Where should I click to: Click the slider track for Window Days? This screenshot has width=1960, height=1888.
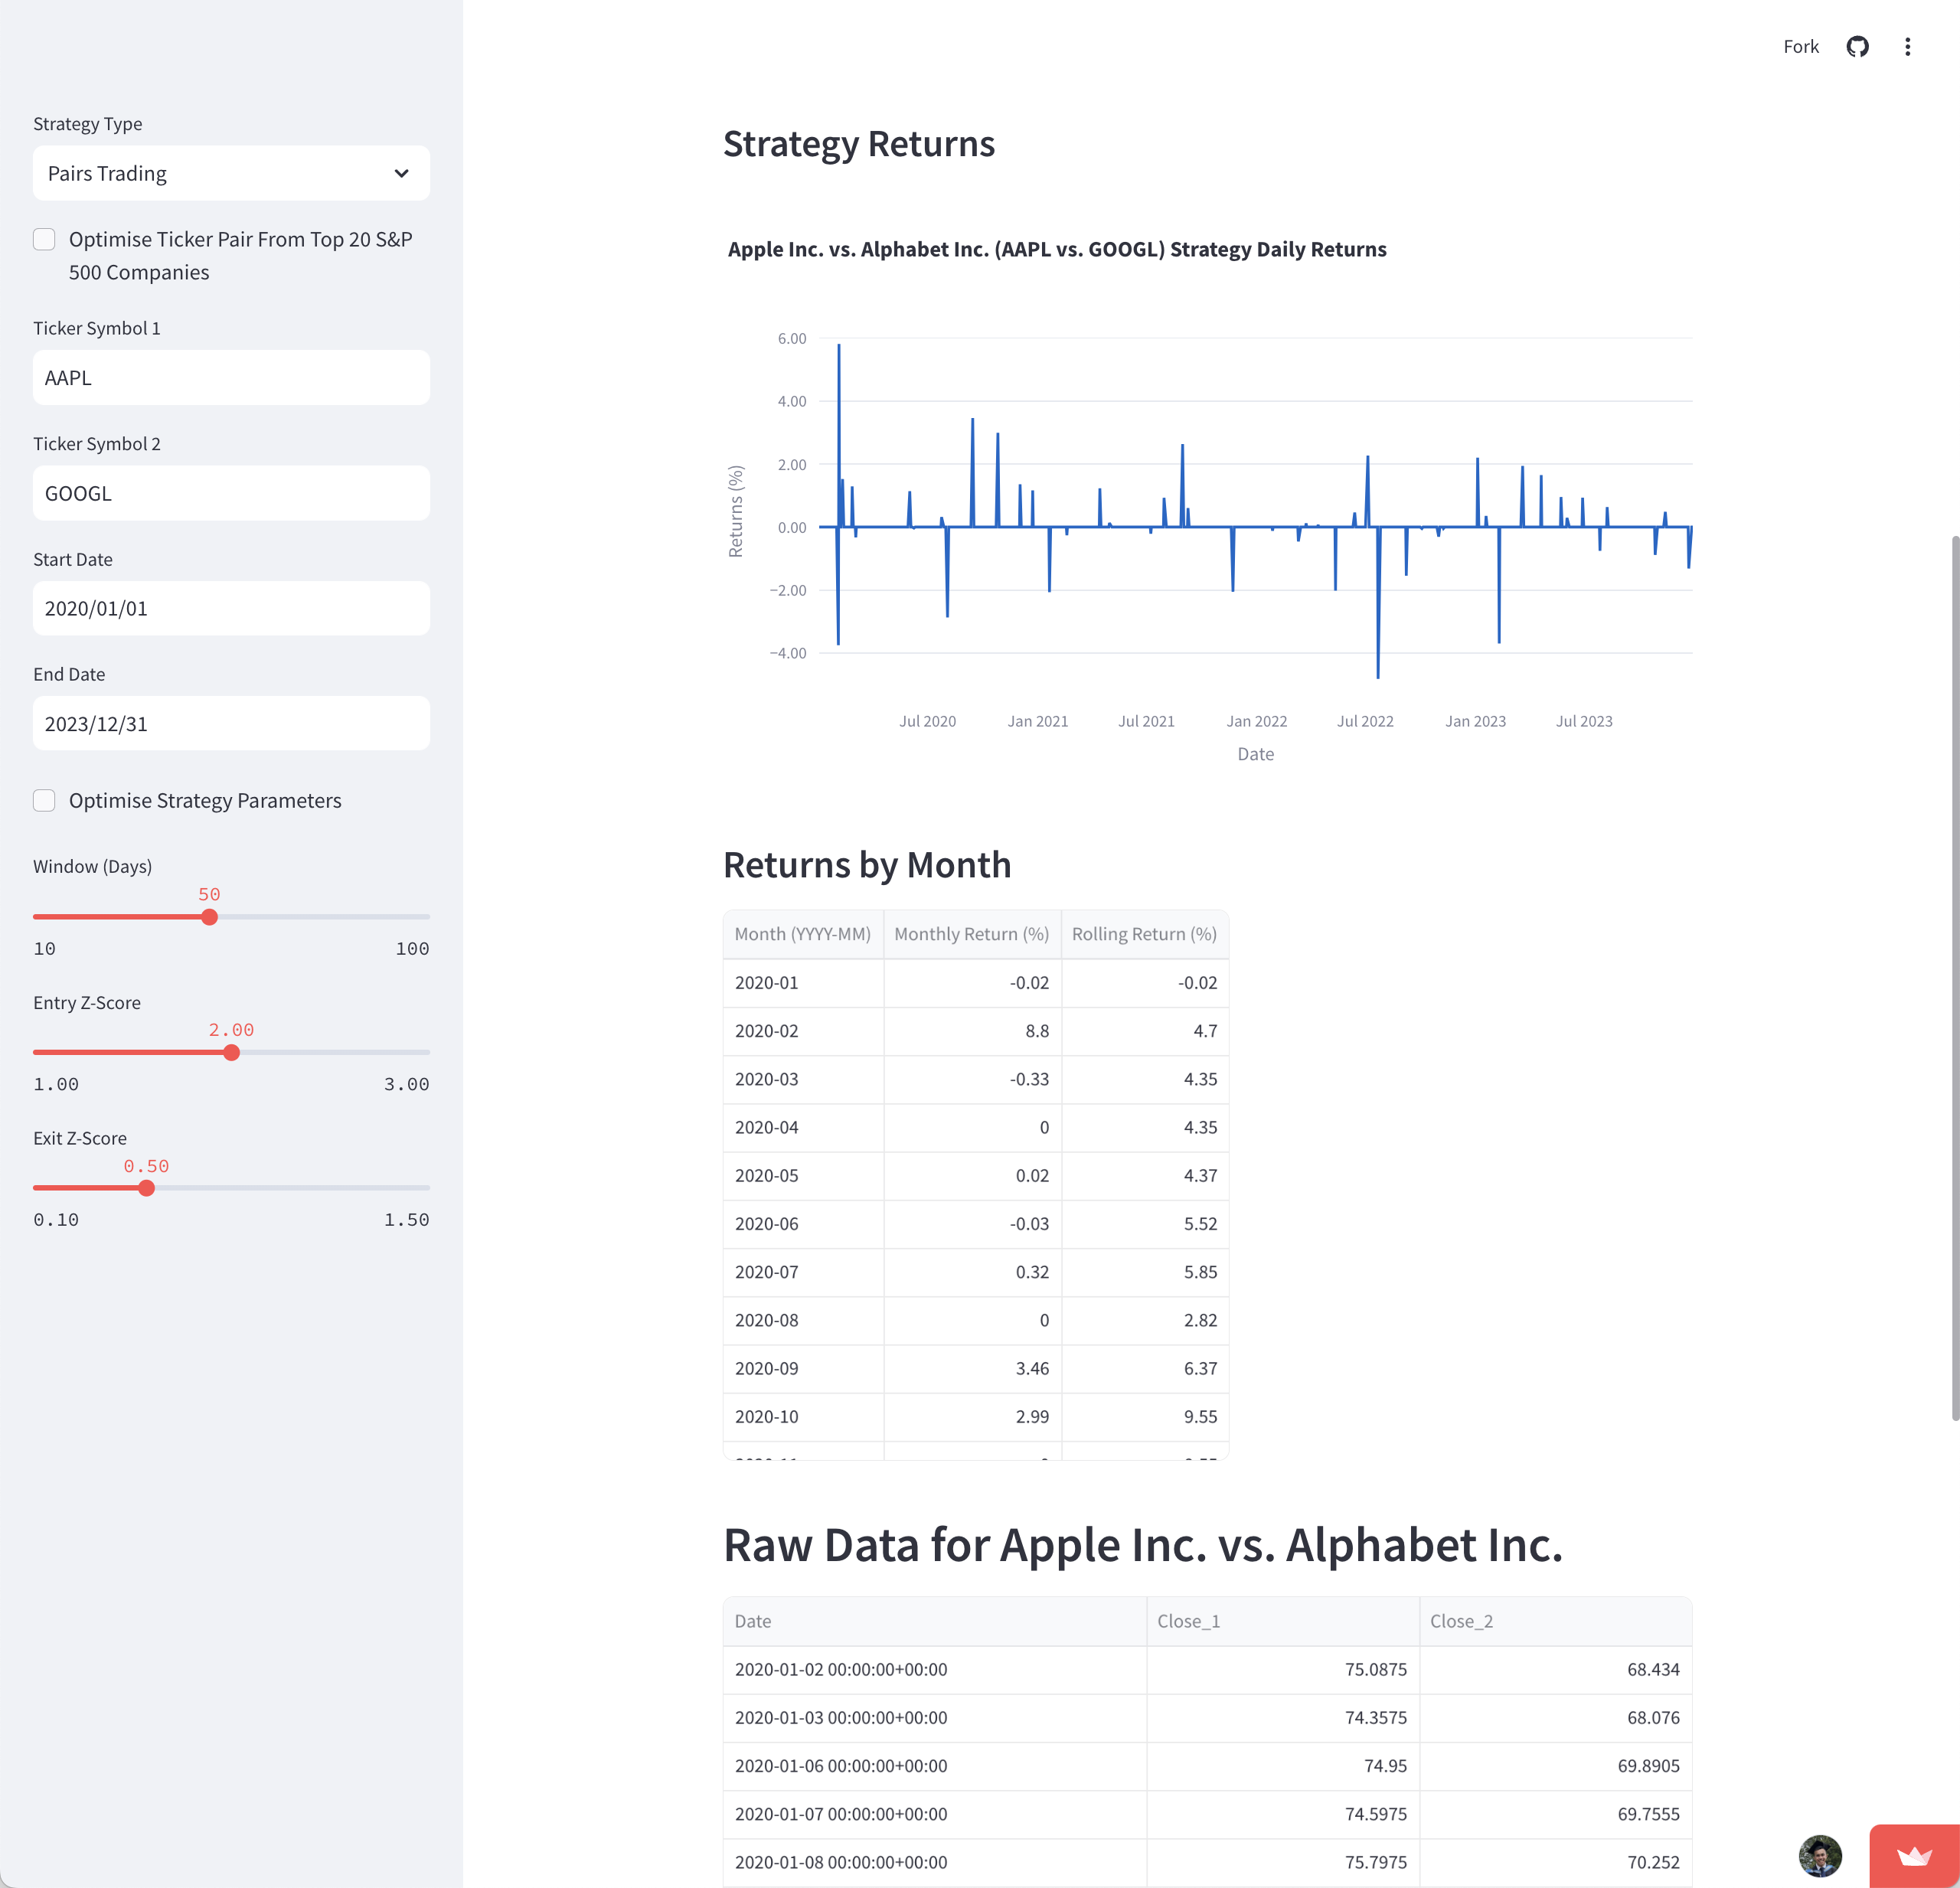(x=231, y=917)
